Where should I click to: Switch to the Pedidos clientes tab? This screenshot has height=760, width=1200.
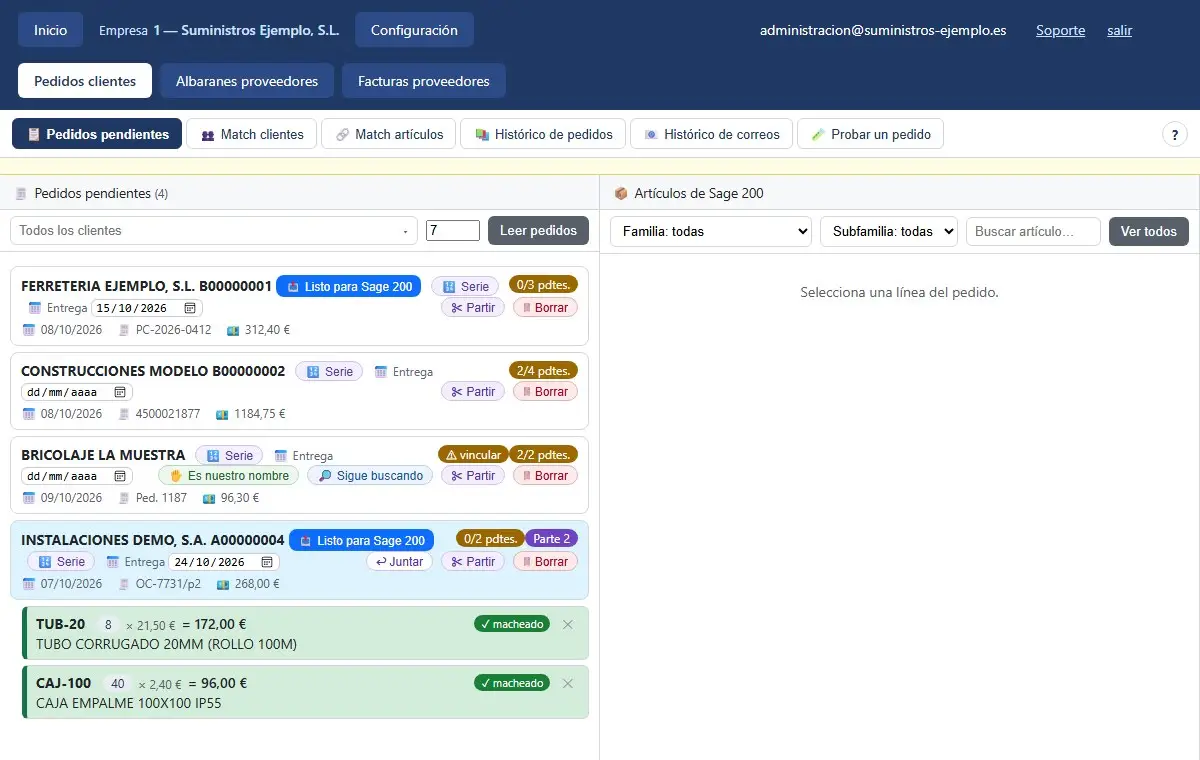(85, 81)
